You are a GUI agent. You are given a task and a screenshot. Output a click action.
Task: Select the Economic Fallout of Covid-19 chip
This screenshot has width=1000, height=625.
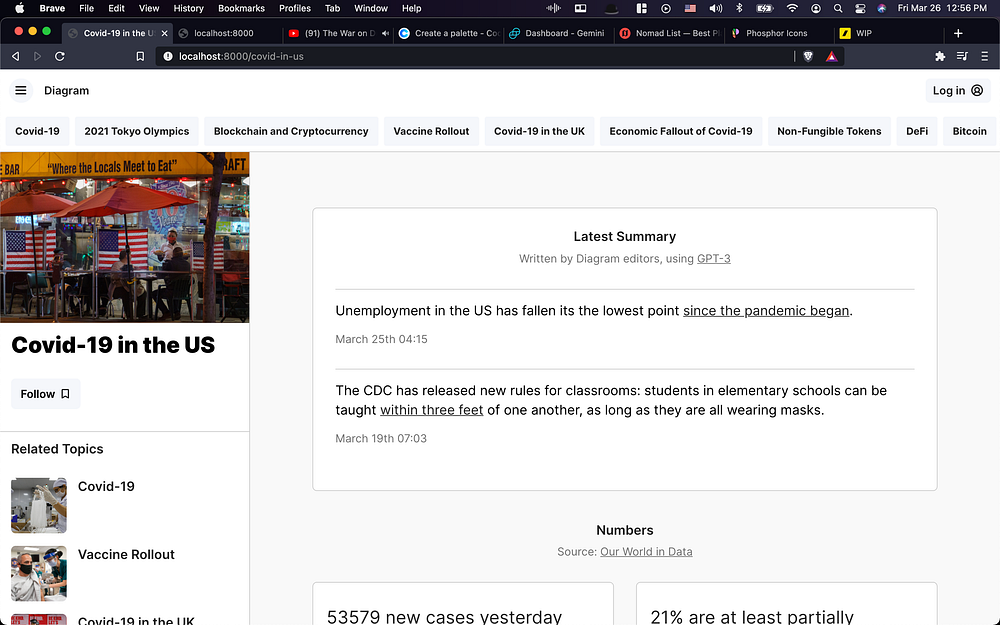click(680, 131)
